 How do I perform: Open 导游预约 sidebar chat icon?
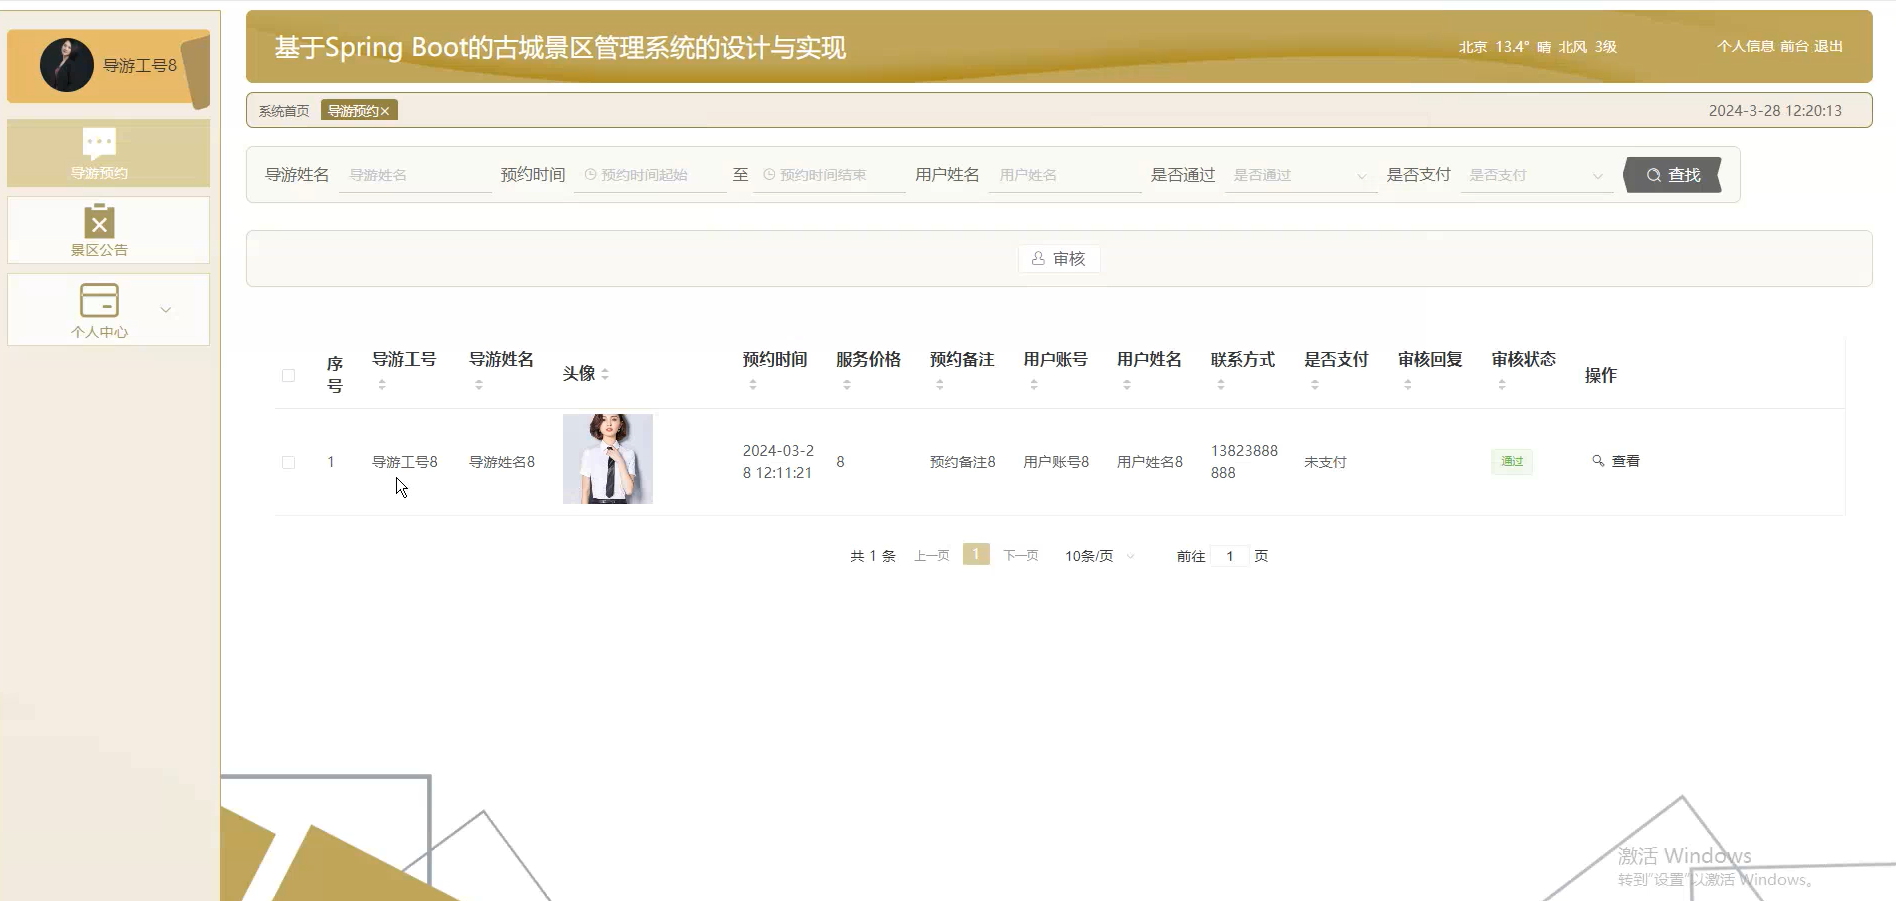coord(99,144)
